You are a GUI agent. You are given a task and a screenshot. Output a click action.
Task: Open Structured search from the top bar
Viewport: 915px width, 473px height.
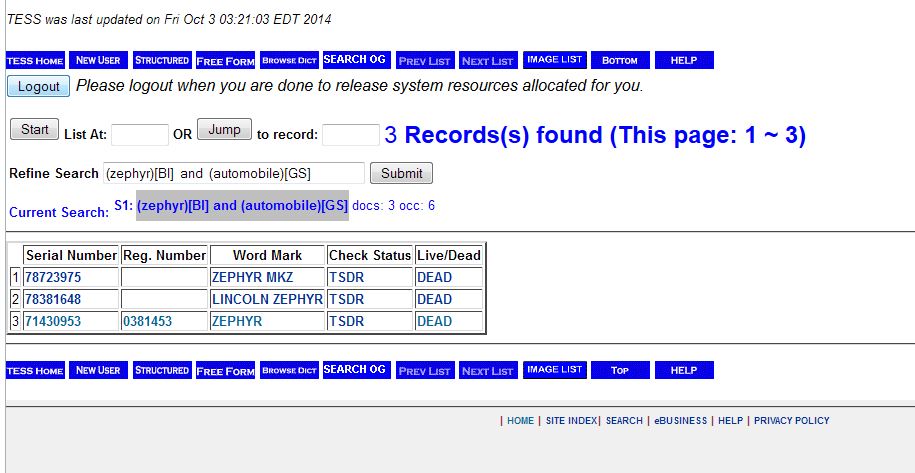162,61
